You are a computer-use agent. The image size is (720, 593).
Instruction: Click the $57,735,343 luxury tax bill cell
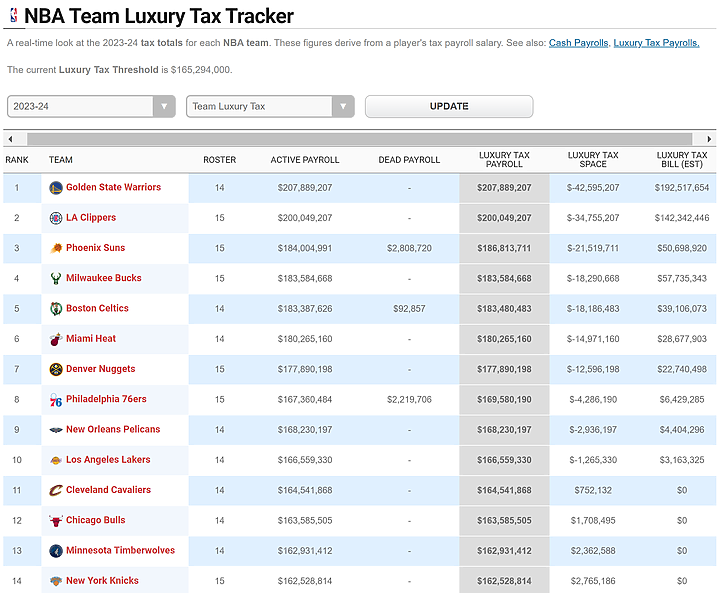click(682, 279)
